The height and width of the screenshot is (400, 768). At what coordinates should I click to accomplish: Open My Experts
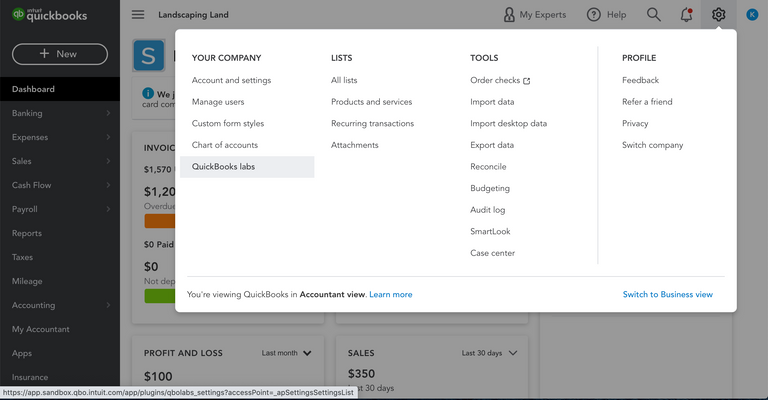[534, 15]
